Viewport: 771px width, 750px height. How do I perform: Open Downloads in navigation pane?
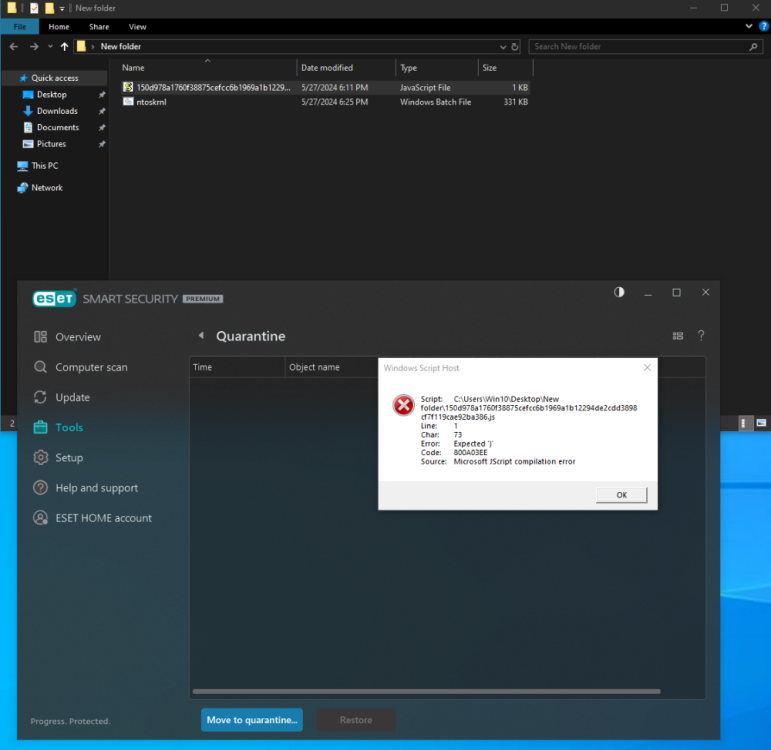pyautogui.click(x=57, y=111)
